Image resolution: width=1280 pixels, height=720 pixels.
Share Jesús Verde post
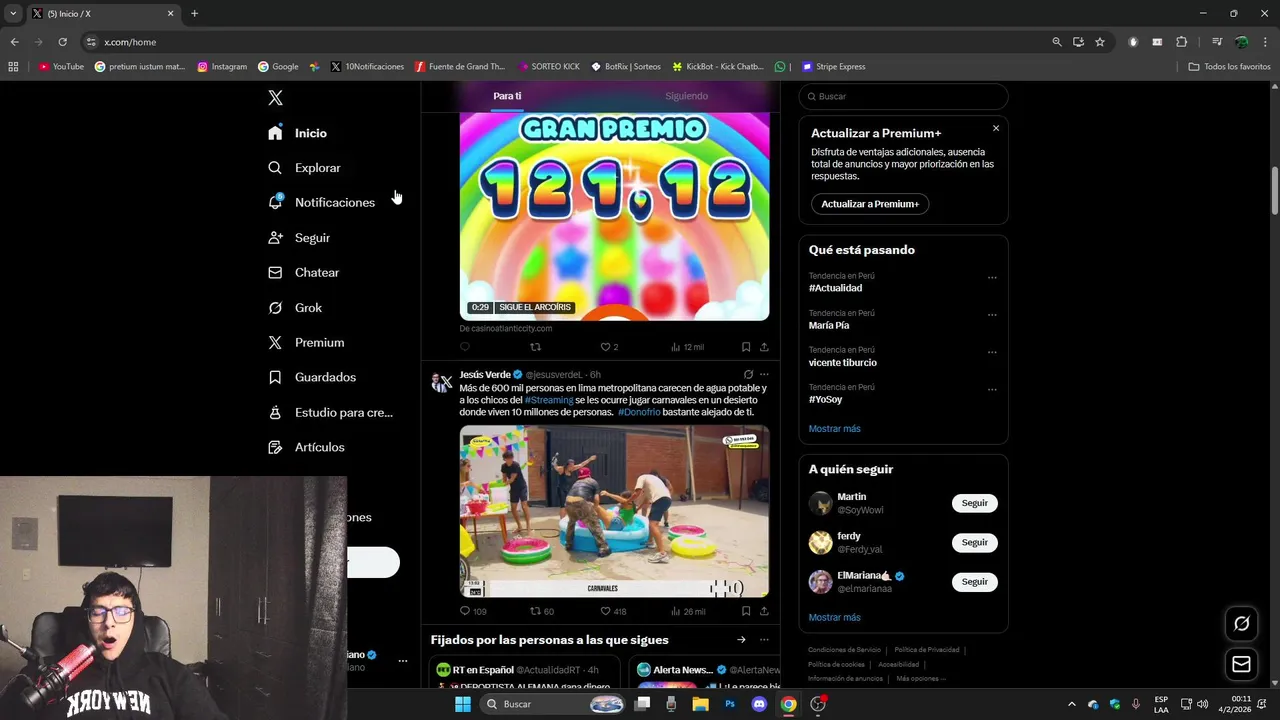click(x=764, y=611)
